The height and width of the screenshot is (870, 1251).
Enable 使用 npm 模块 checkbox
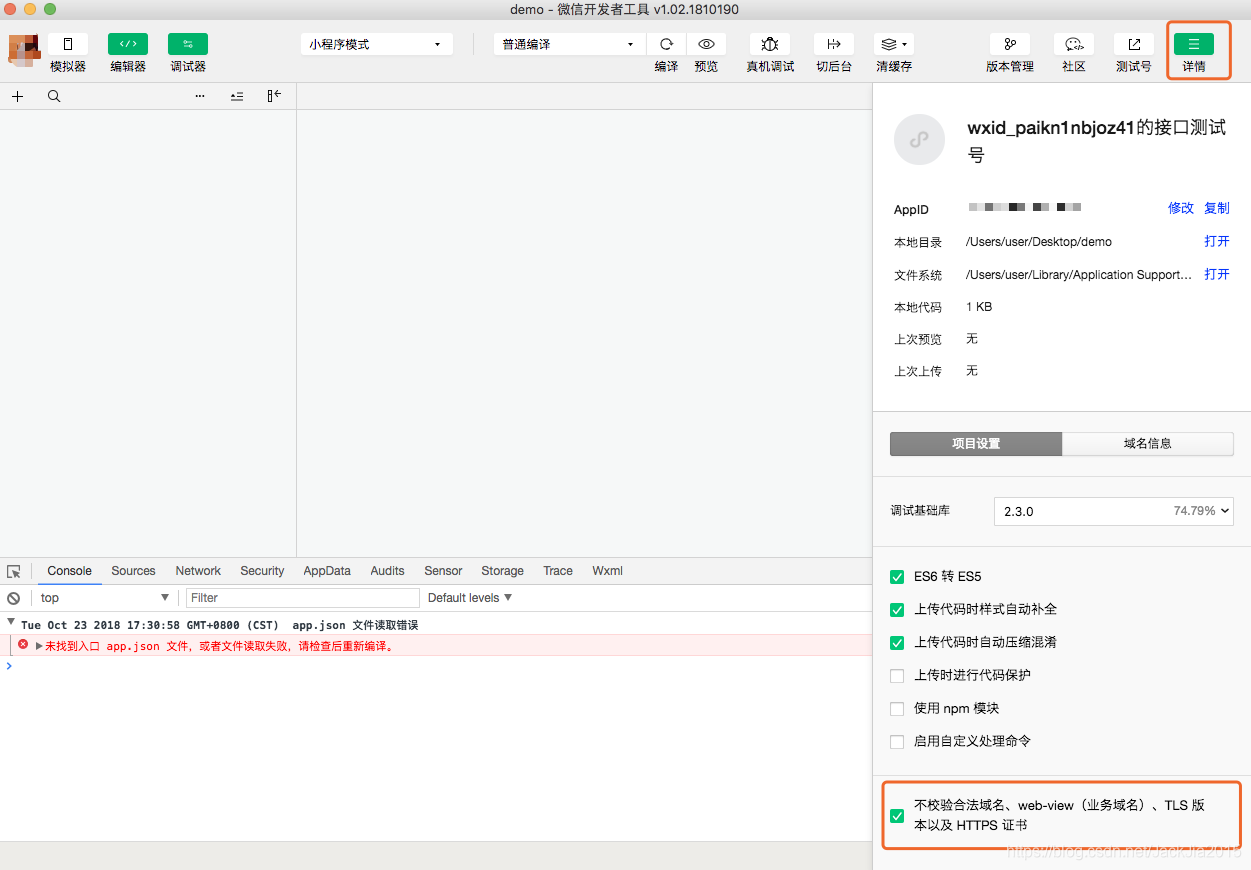click(x=897, y=709)
